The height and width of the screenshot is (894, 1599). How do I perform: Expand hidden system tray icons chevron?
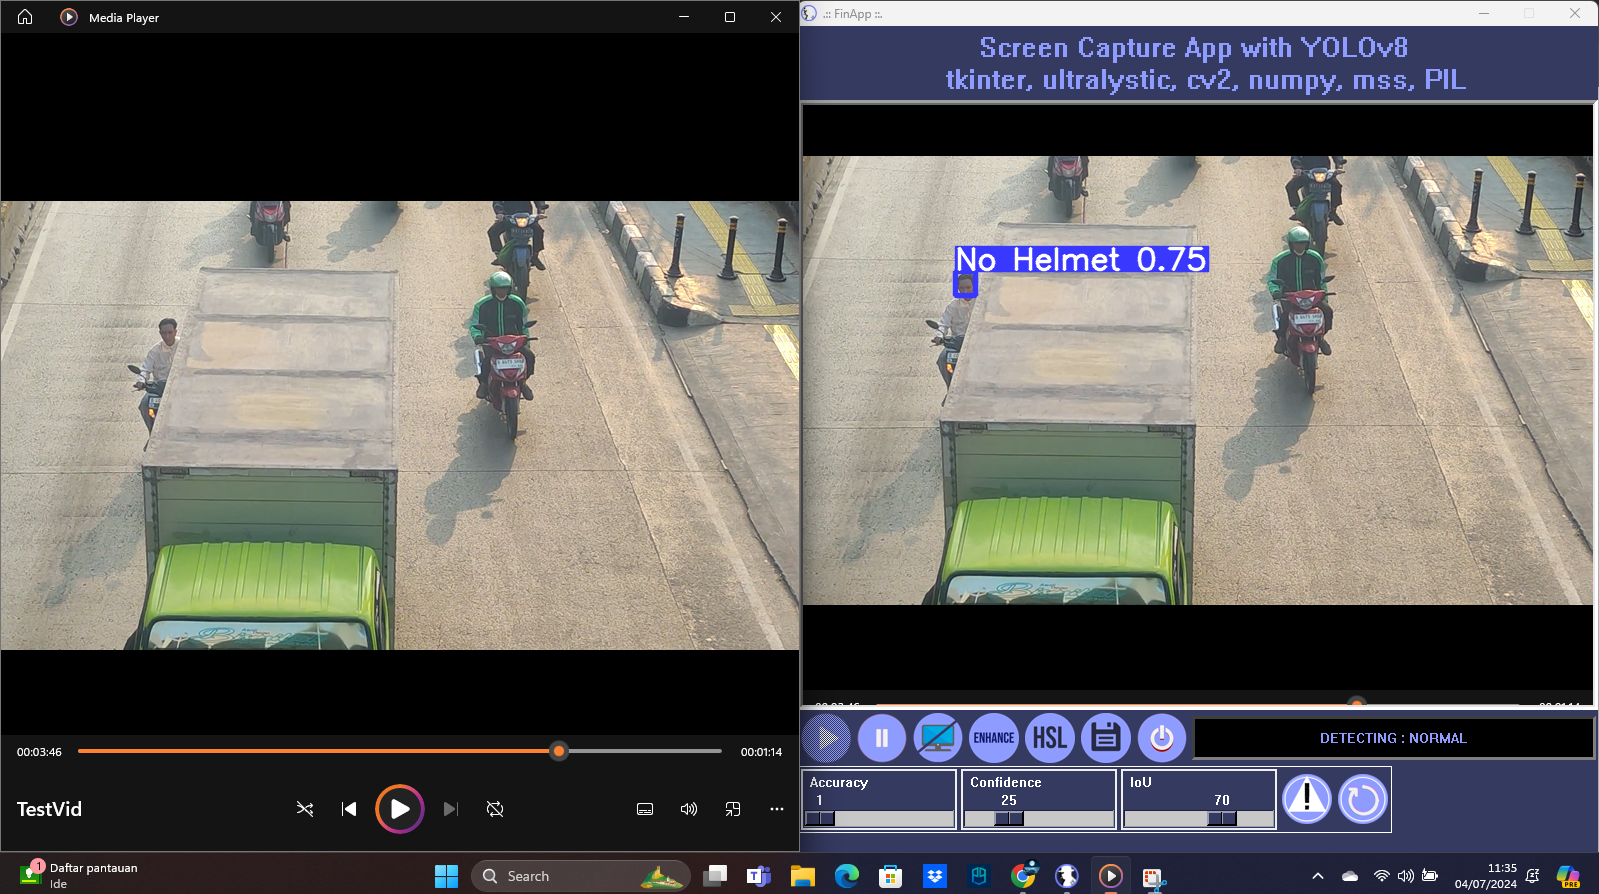tap(1318, 876)
